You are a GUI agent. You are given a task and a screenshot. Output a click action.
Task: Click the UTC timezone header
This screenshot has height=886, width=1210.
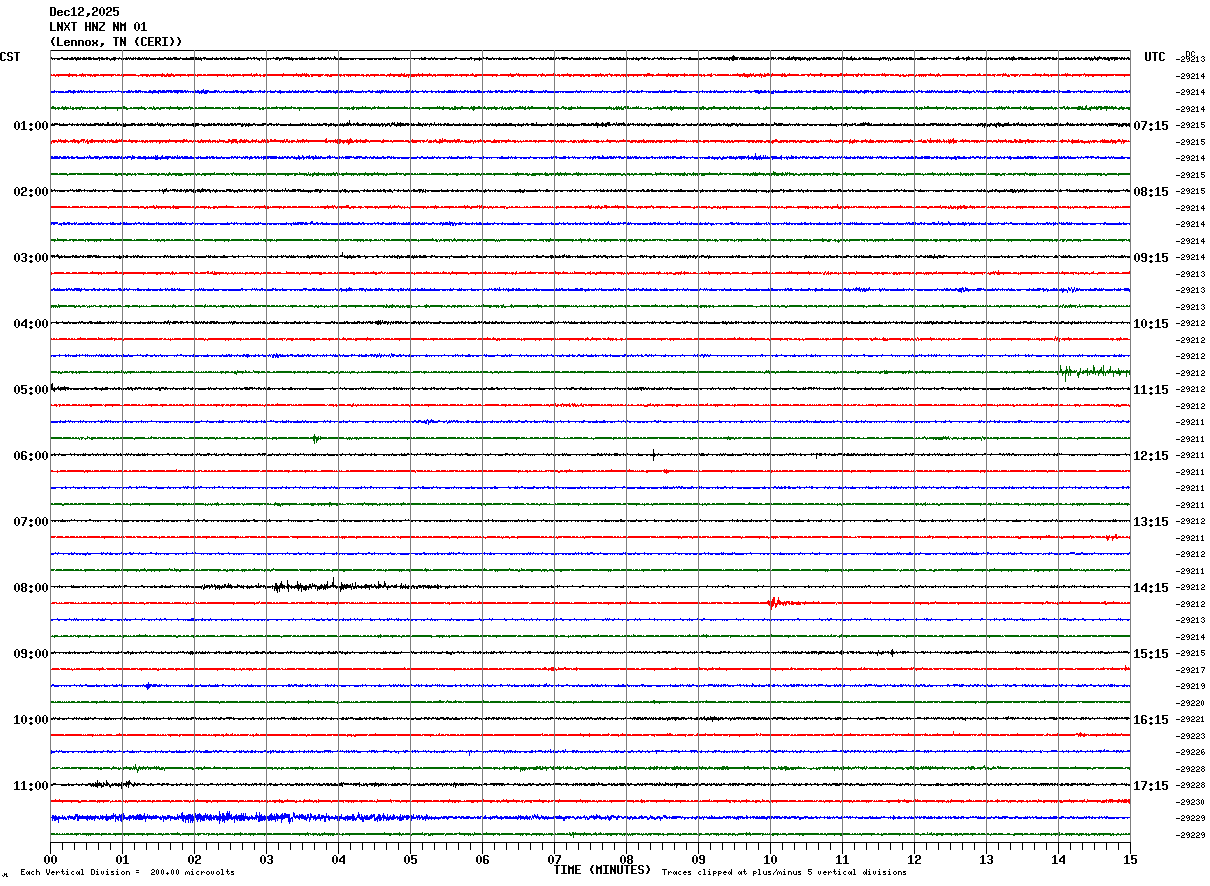[x=1155, y=57]
